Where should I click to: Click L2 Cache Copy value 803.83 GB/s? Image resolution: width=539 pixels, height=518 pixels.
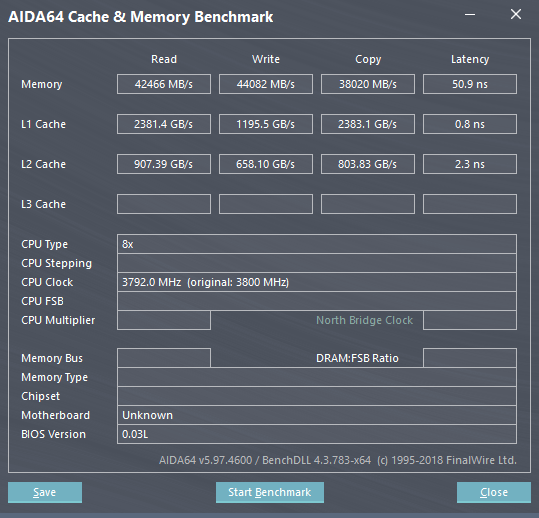click(x=368, y=164)
